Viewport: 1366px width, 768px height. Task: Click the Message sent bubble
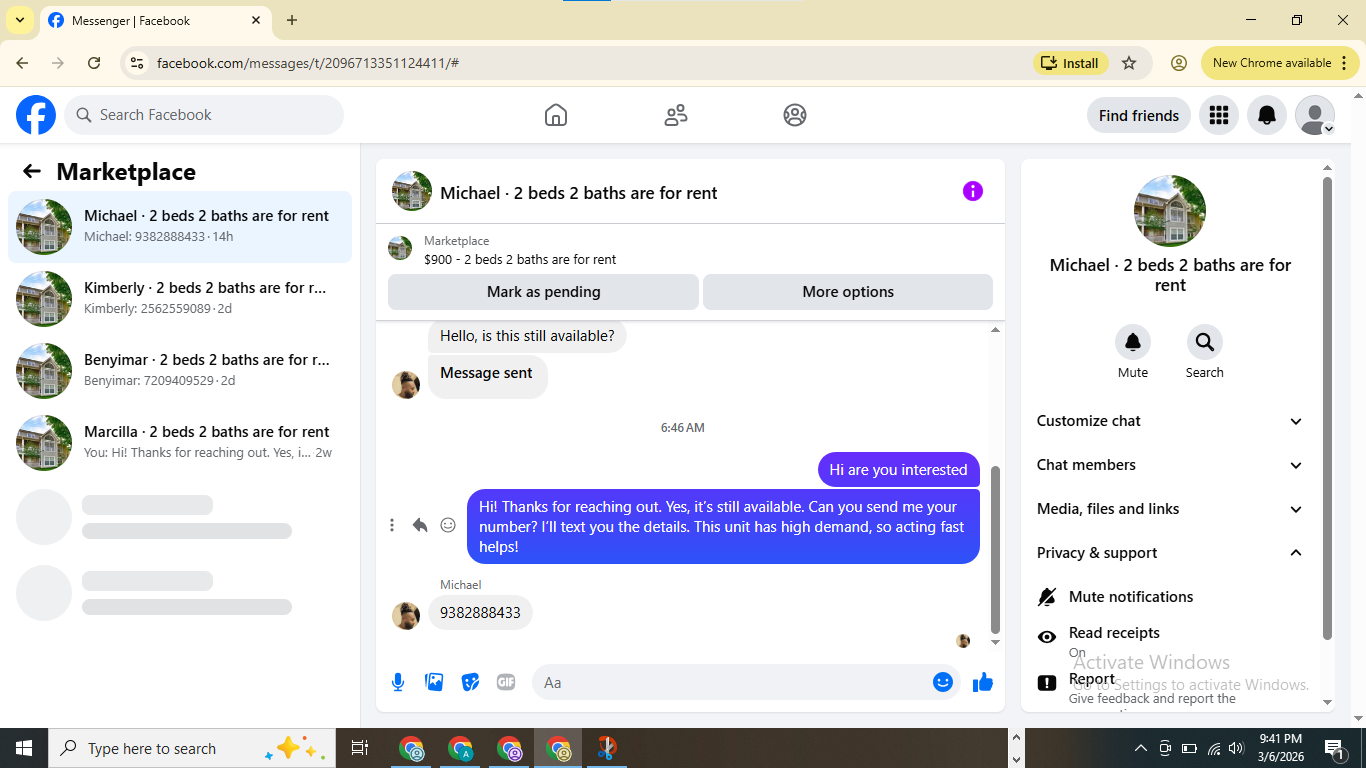click(488, 377)
